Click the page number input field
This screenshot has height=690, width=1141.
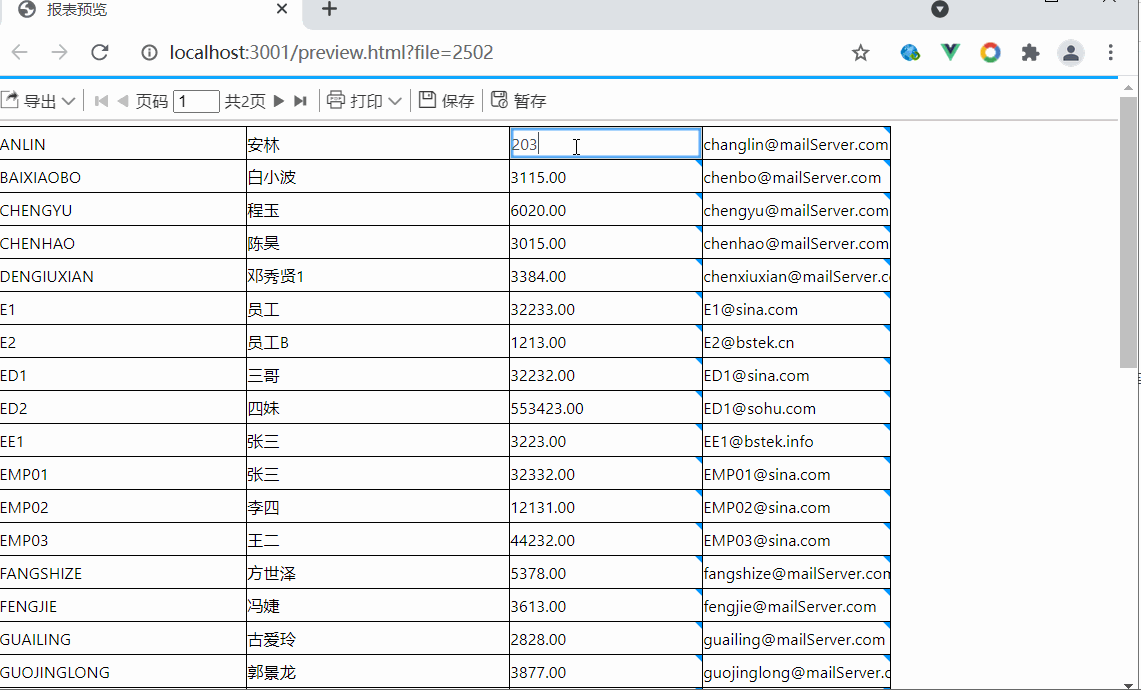[x=196, y=101]
